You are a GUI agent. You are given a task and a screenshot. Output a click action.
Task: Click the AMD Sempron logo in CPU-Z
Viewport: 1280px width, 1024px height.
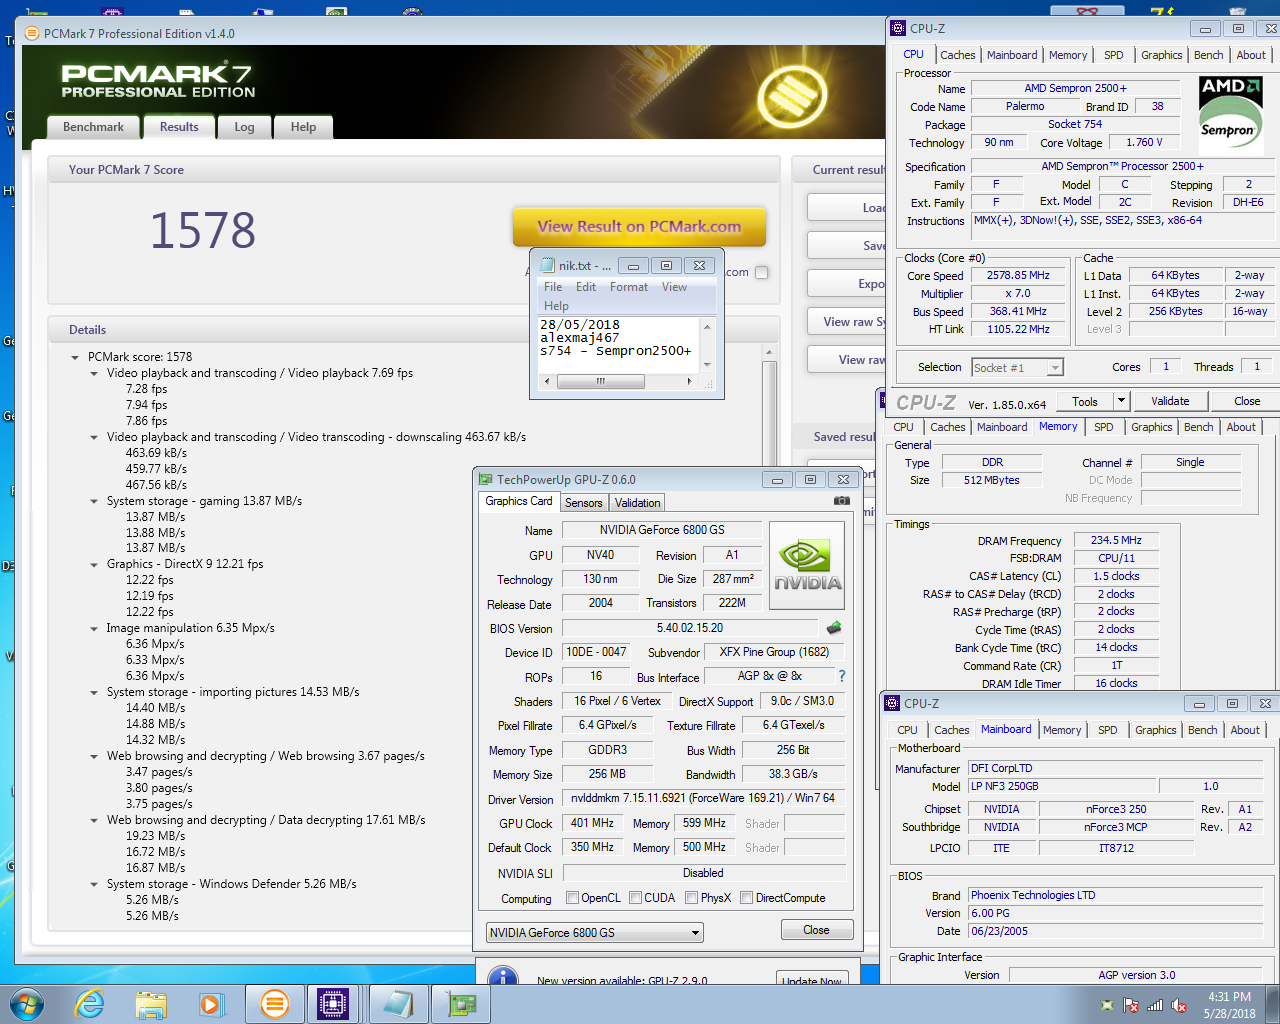click(1229, 114)
